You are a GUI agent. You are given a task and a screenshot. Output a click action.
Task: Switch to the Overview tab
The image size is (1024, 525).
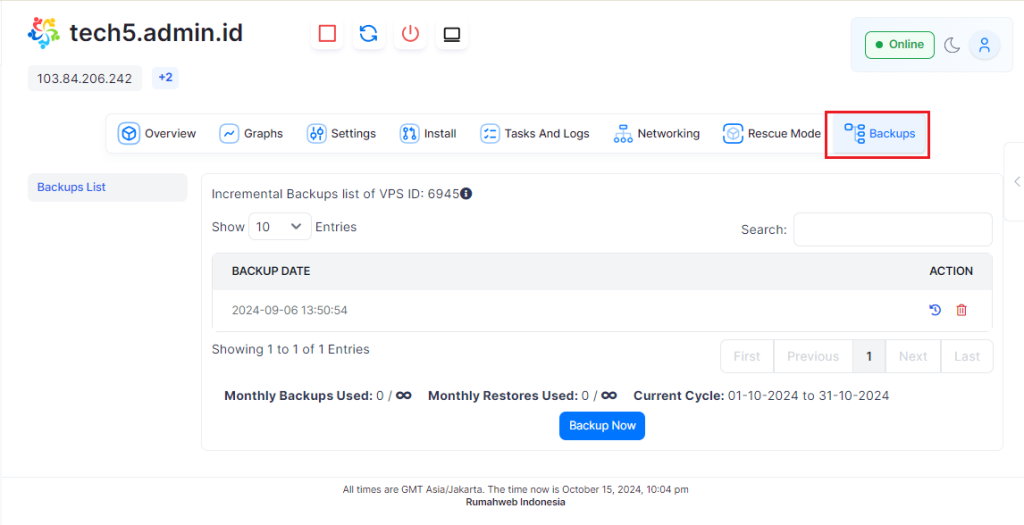[x=157, y=134]
